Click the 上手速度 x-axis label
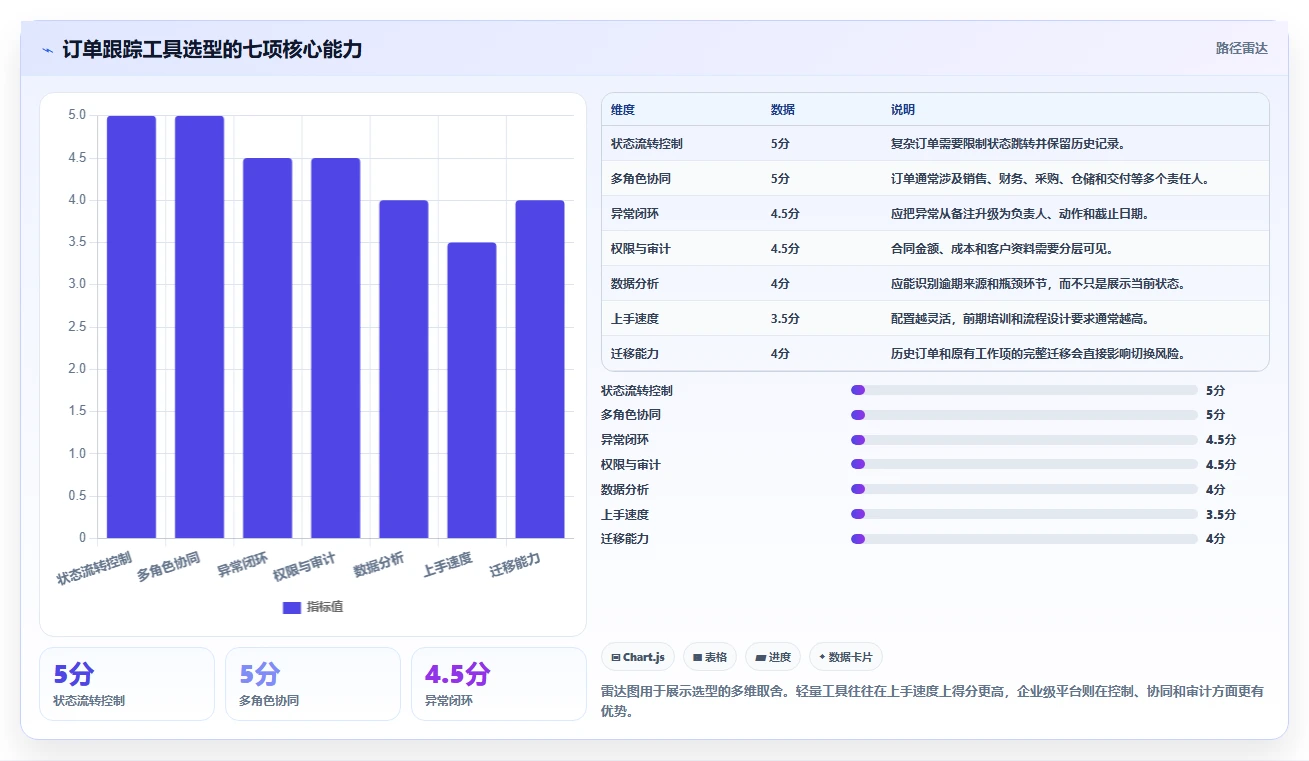The width and height of the screenshot is (1309, 761). point(447,565)
